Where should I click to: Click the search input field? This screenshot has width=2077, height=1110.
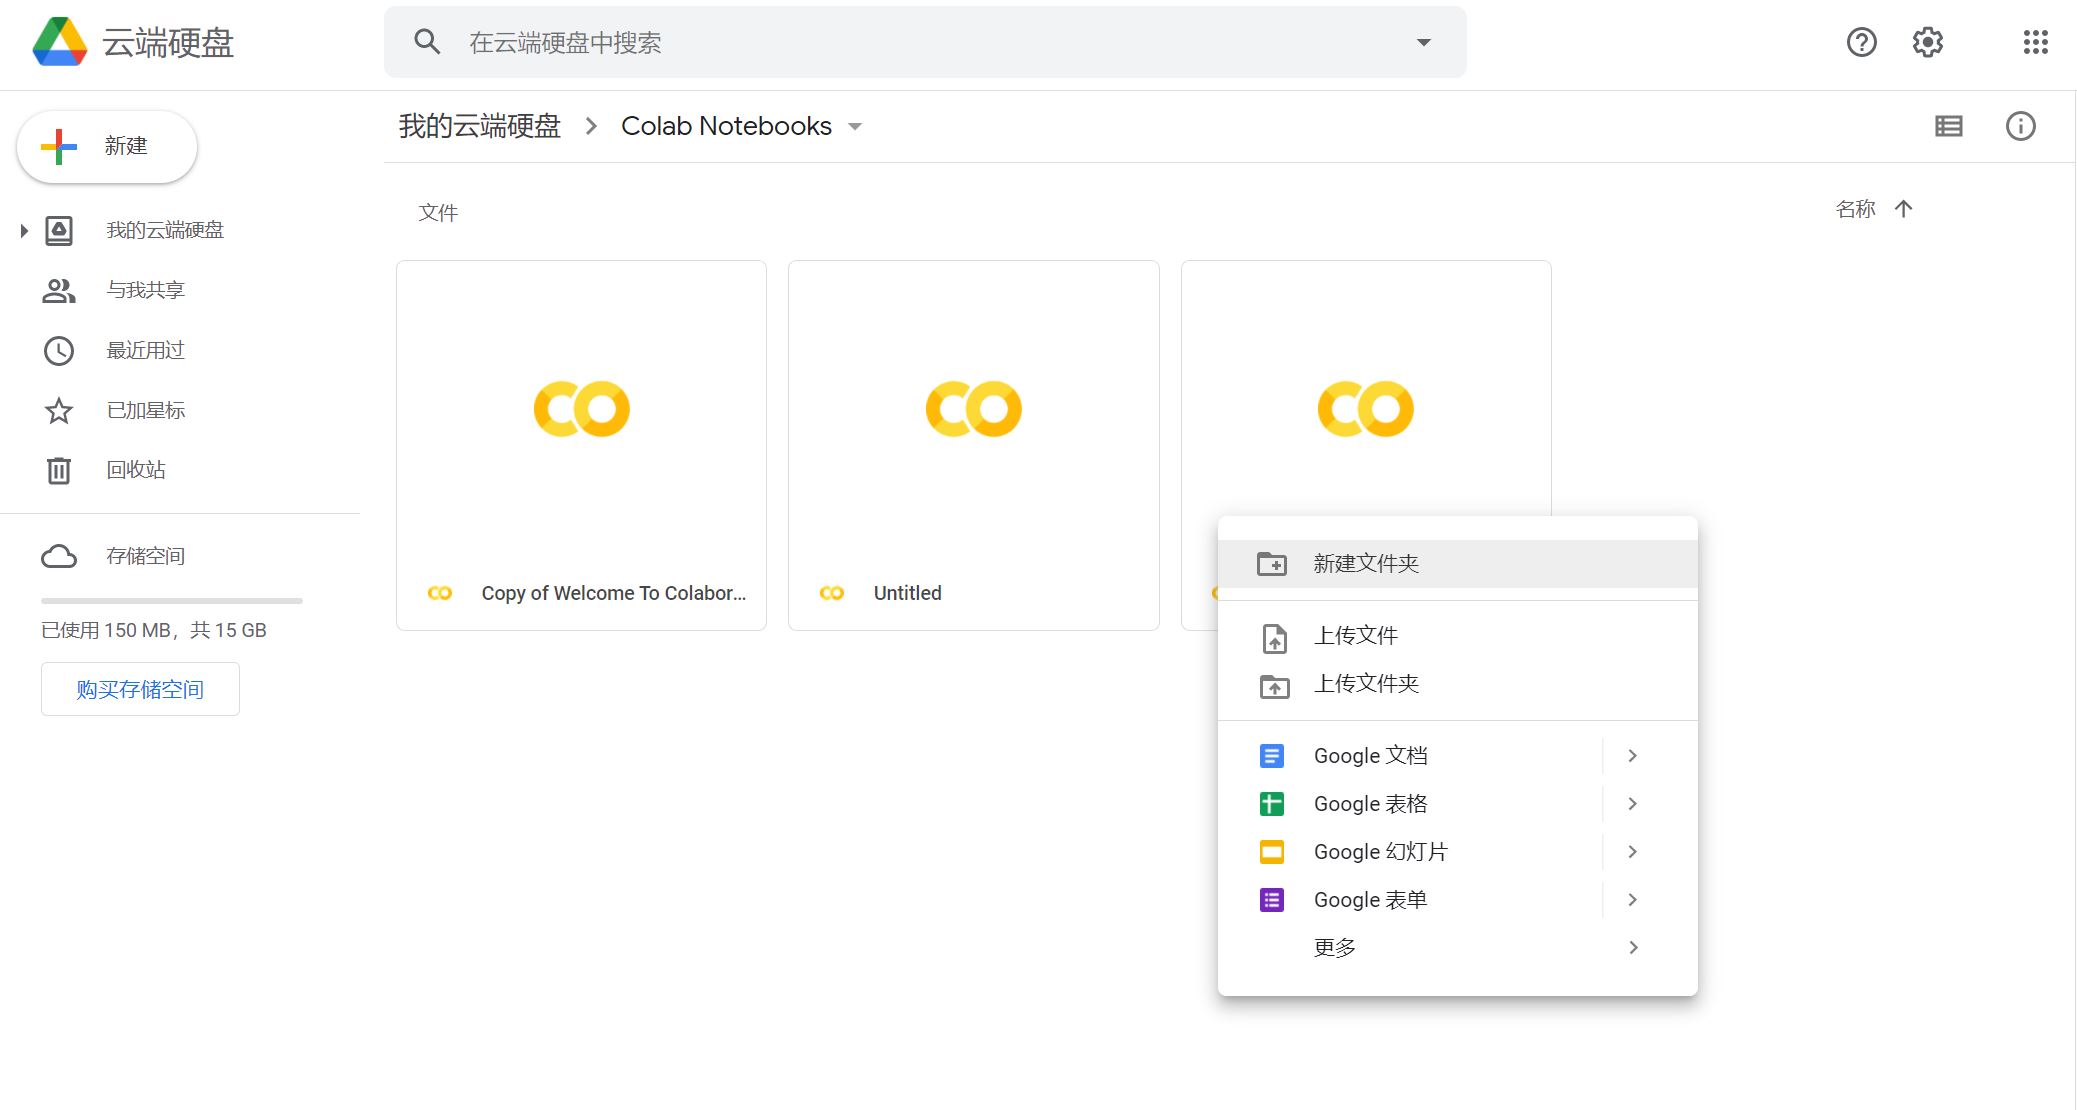900,42
